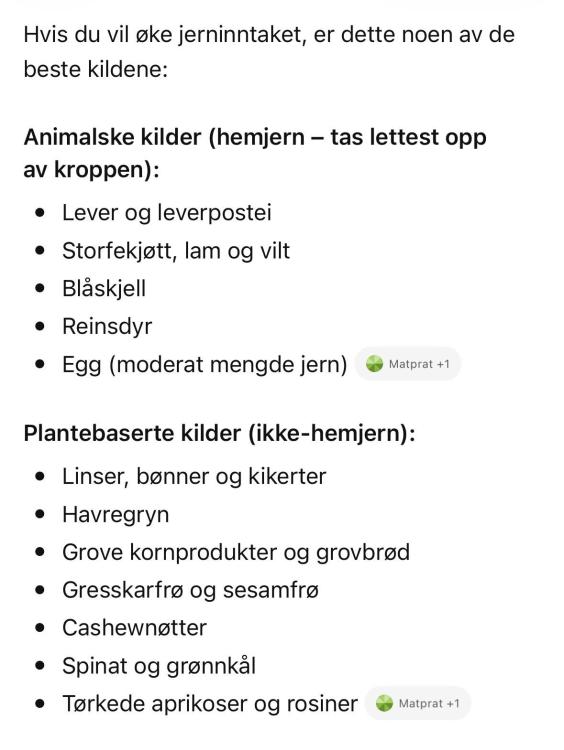The image size is (564, 750).
Task: Click the green Matprat icon beside Egg line
Action: [x=374, y=364]
